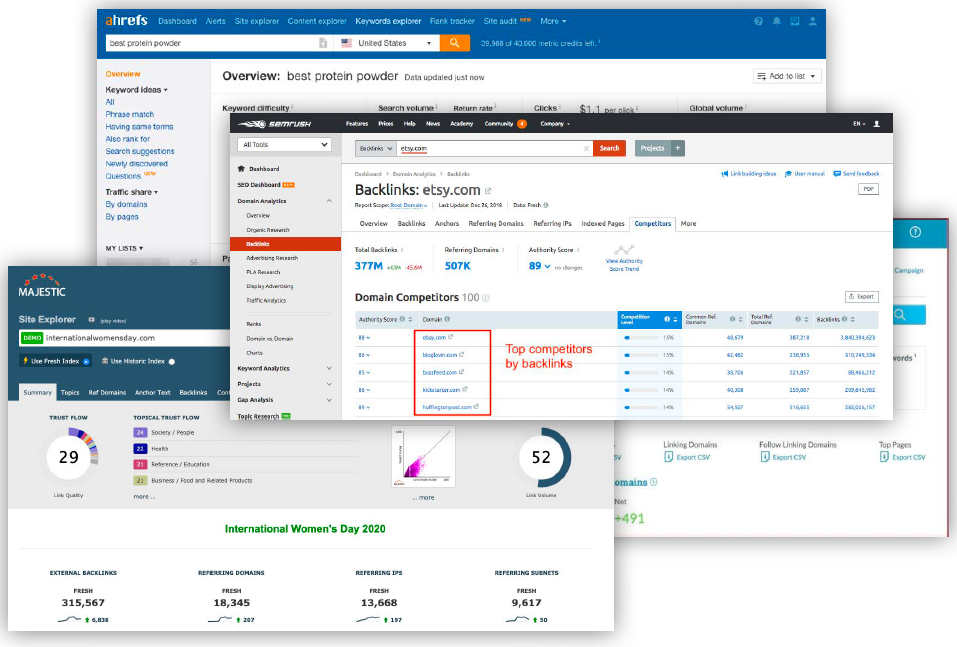
Task: Click the orange Ahrefs search magnifier button
Action: [454, 43]
